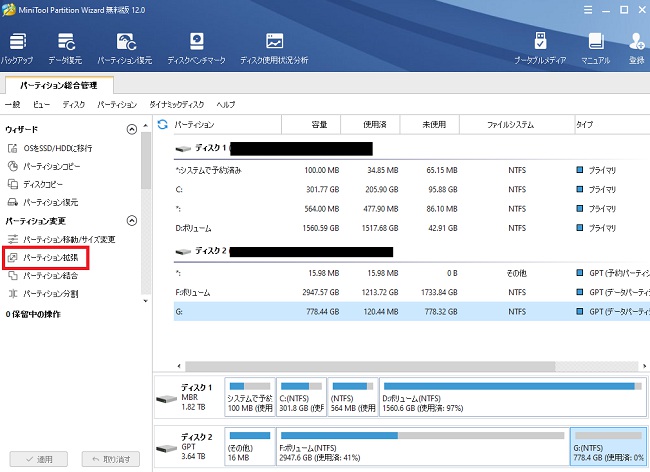Collapse the パーティション変更 section
Viewport: 650px width, 472px height.
pyautogui.click(x=131, y=220)
